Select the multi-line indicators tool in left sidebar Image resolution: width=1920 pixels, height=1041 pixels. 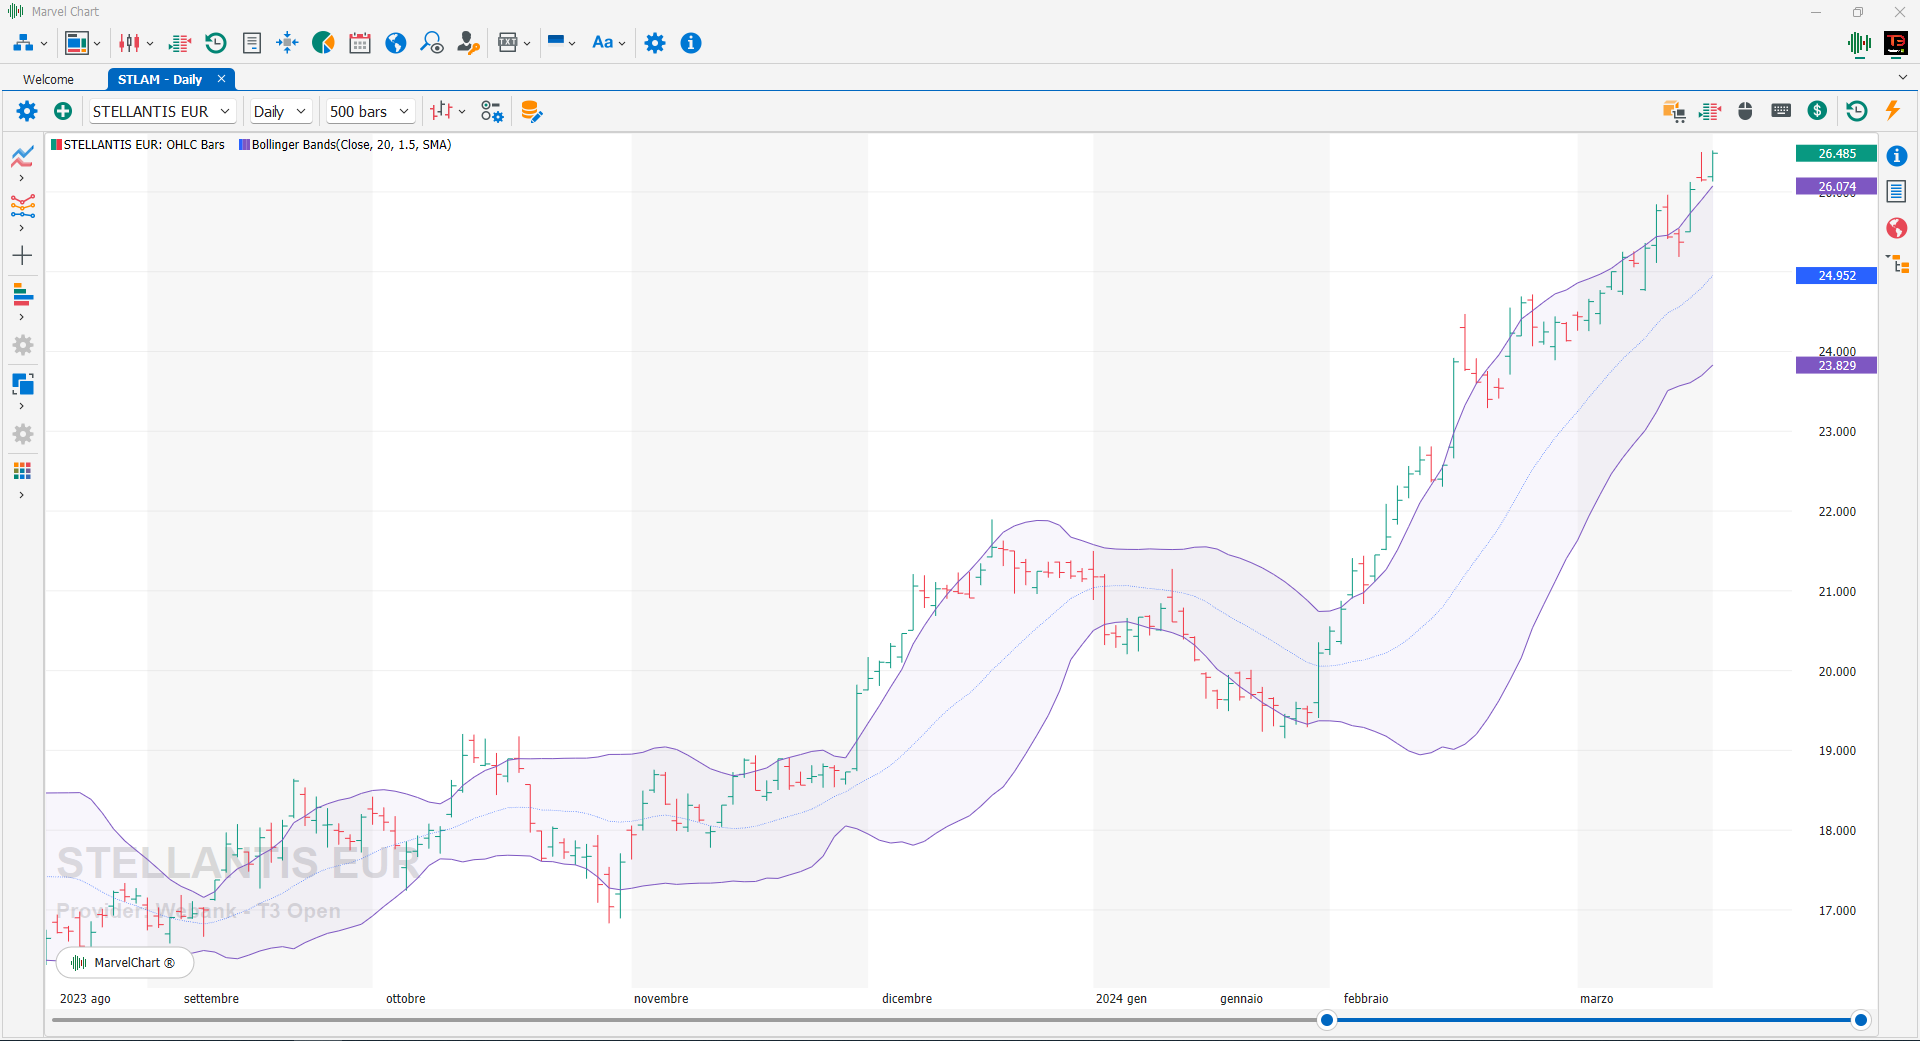[x=23, y=206]
